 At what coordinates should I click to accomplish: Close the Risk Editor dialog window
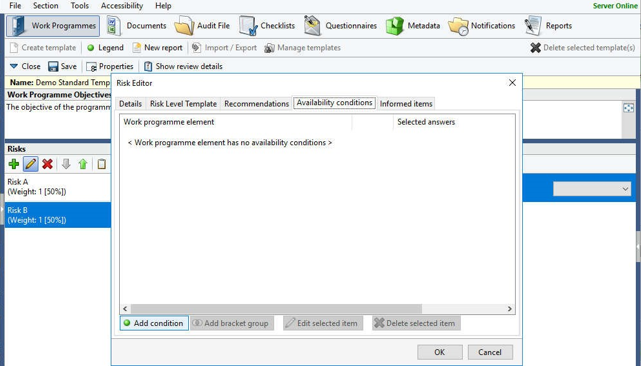[512, 83]
